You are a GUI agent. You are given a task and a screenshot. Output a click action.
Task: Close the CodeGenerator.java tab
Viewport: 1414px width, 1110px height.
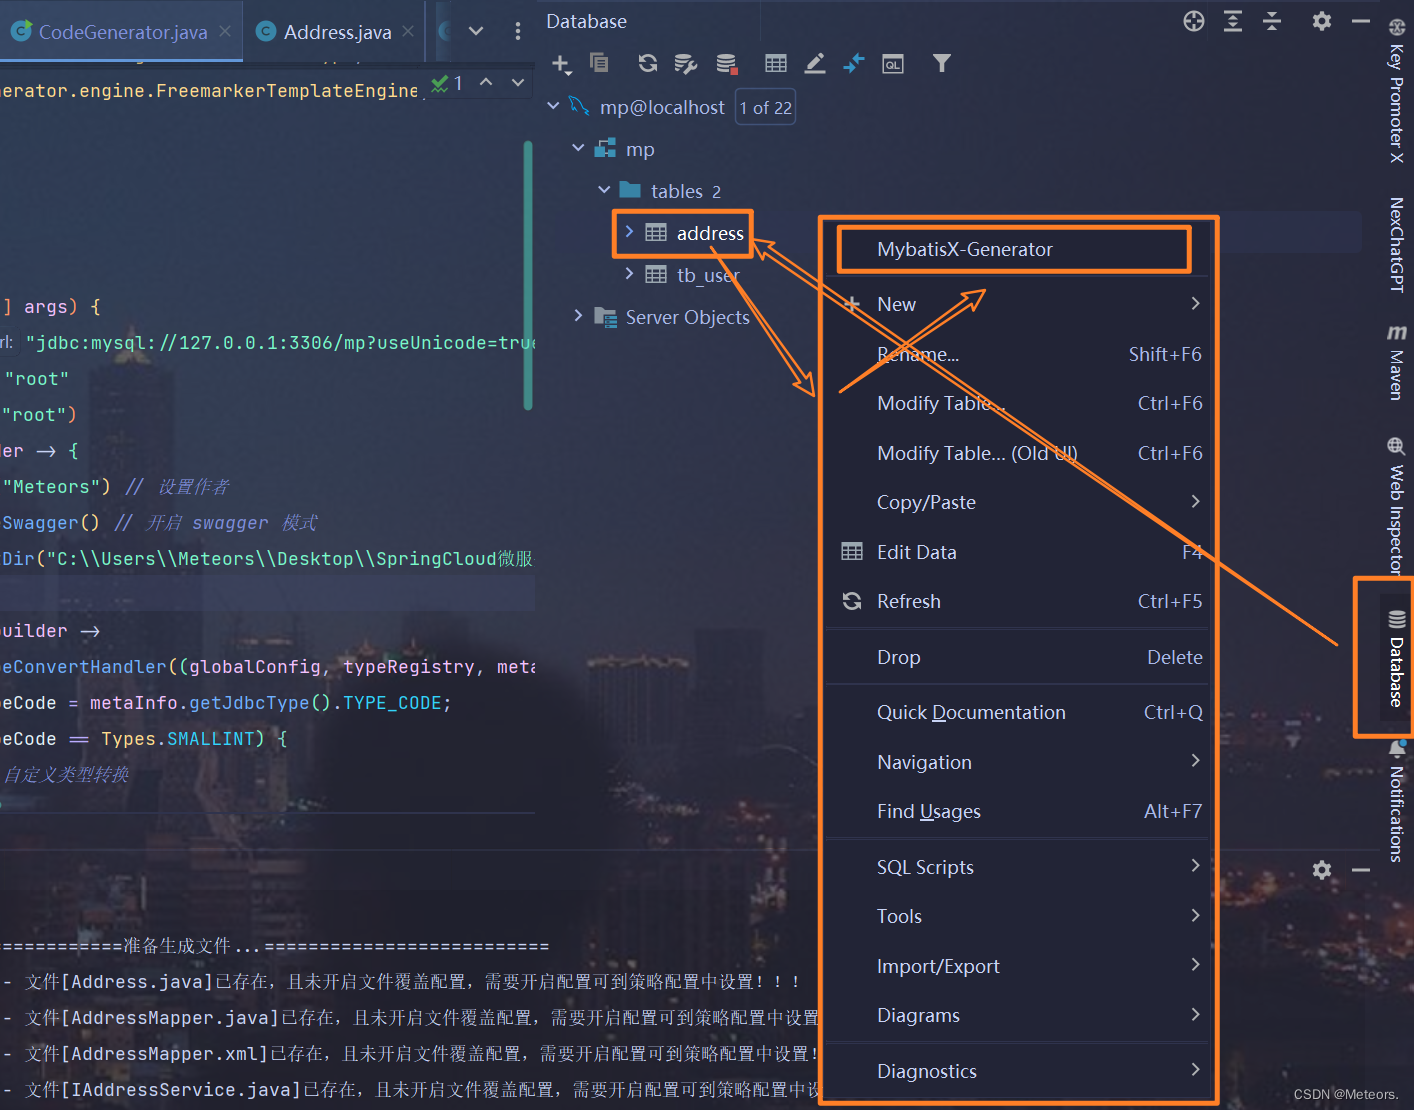[225, 31]
